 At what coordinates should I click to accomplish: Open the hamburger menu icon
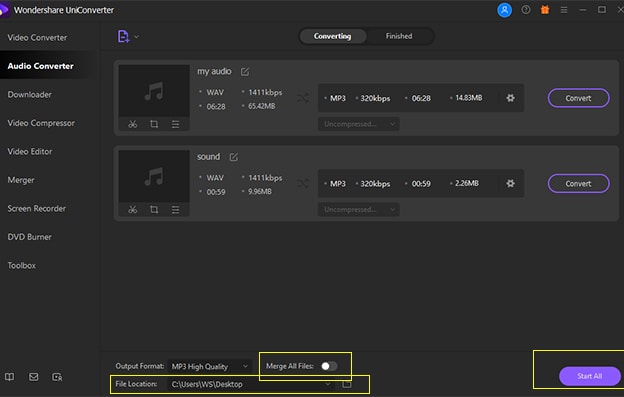pos(564,10)
